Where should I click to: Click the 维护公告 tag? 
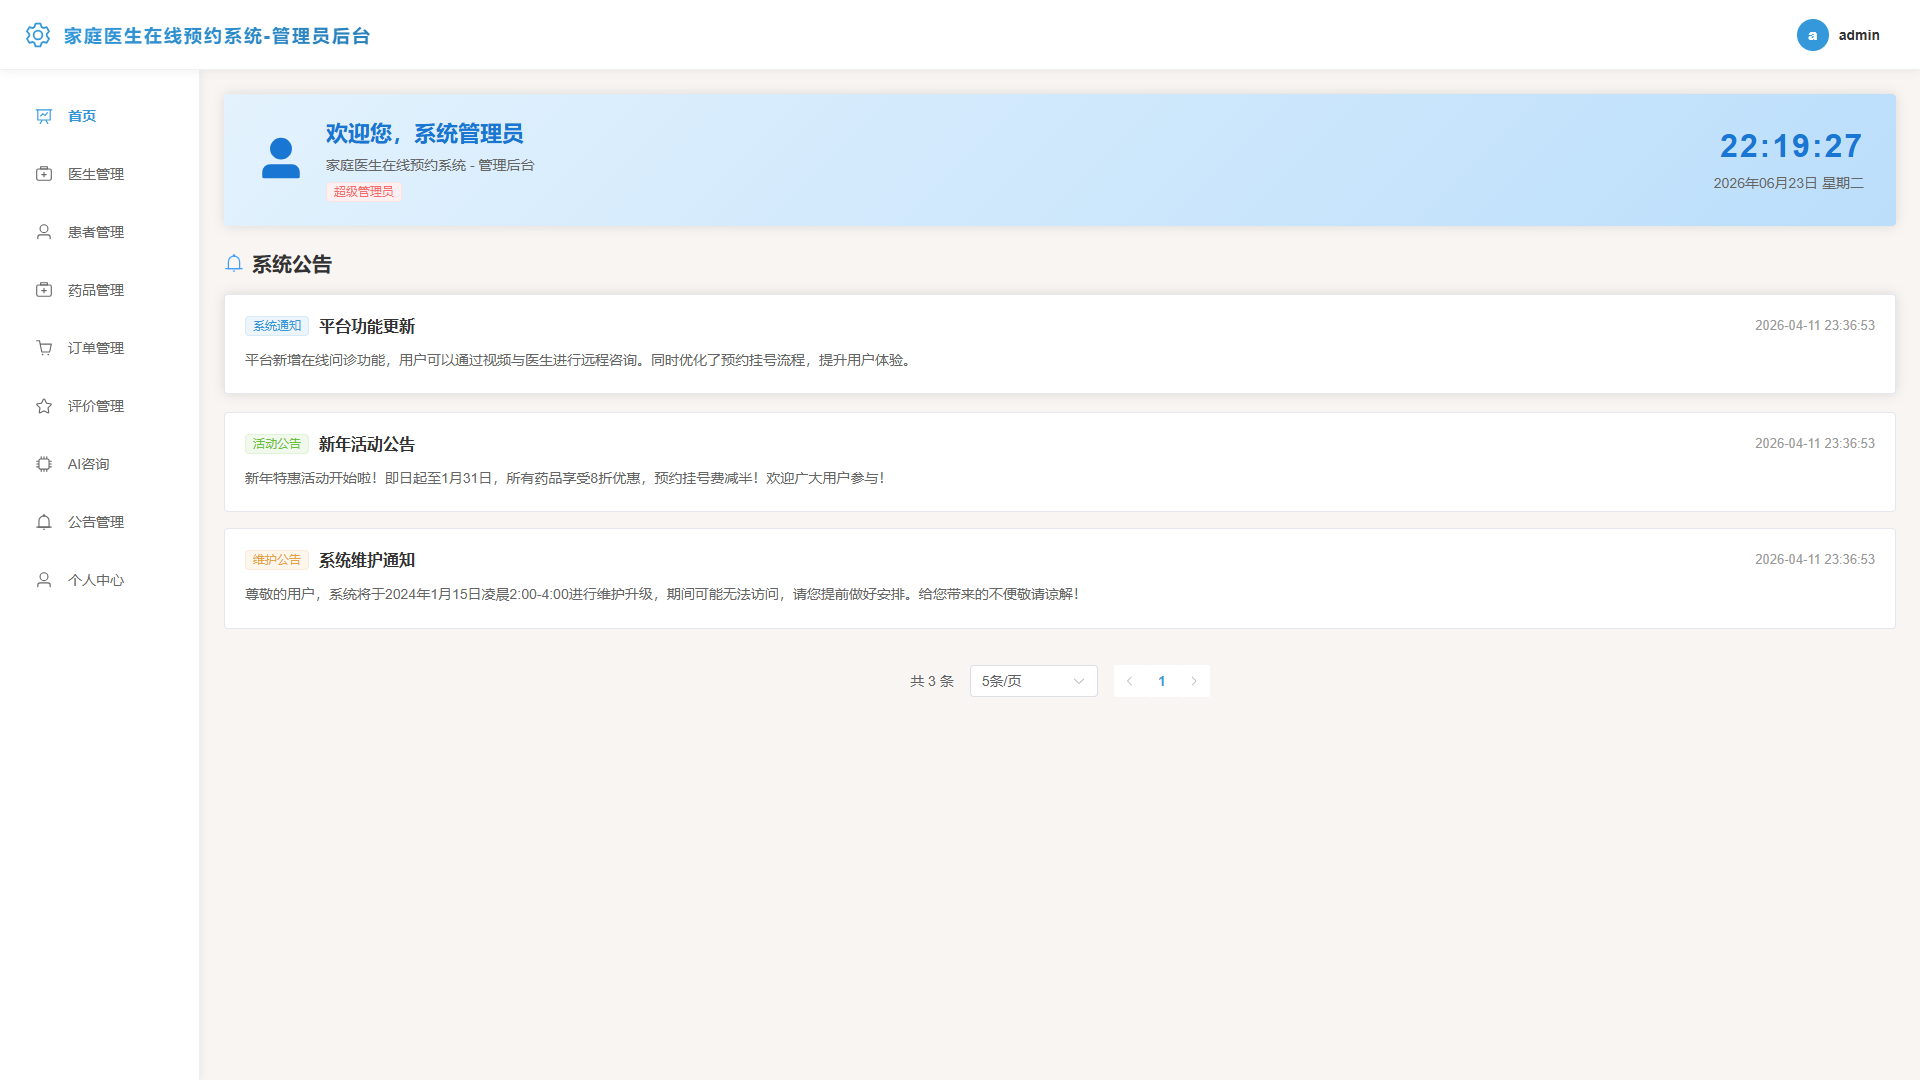pyautogui.click(x=277, y=560)
